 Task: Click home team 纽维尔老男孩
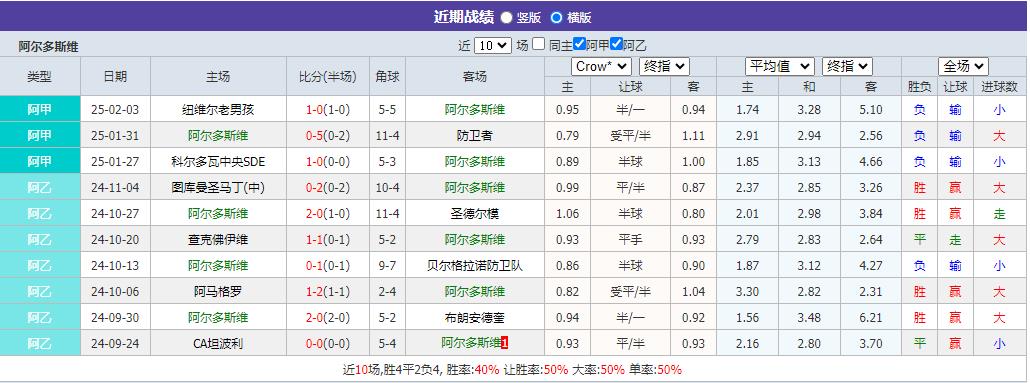pyautogui.click(x=218, y=110)
